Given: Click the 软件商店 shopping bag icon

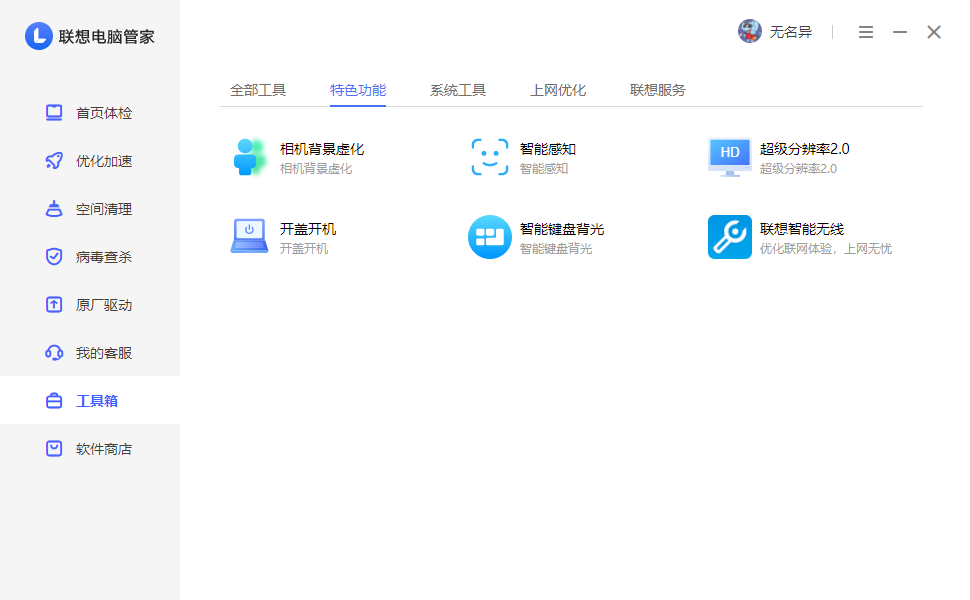Looking at the screenshot, I should [54, 448].
